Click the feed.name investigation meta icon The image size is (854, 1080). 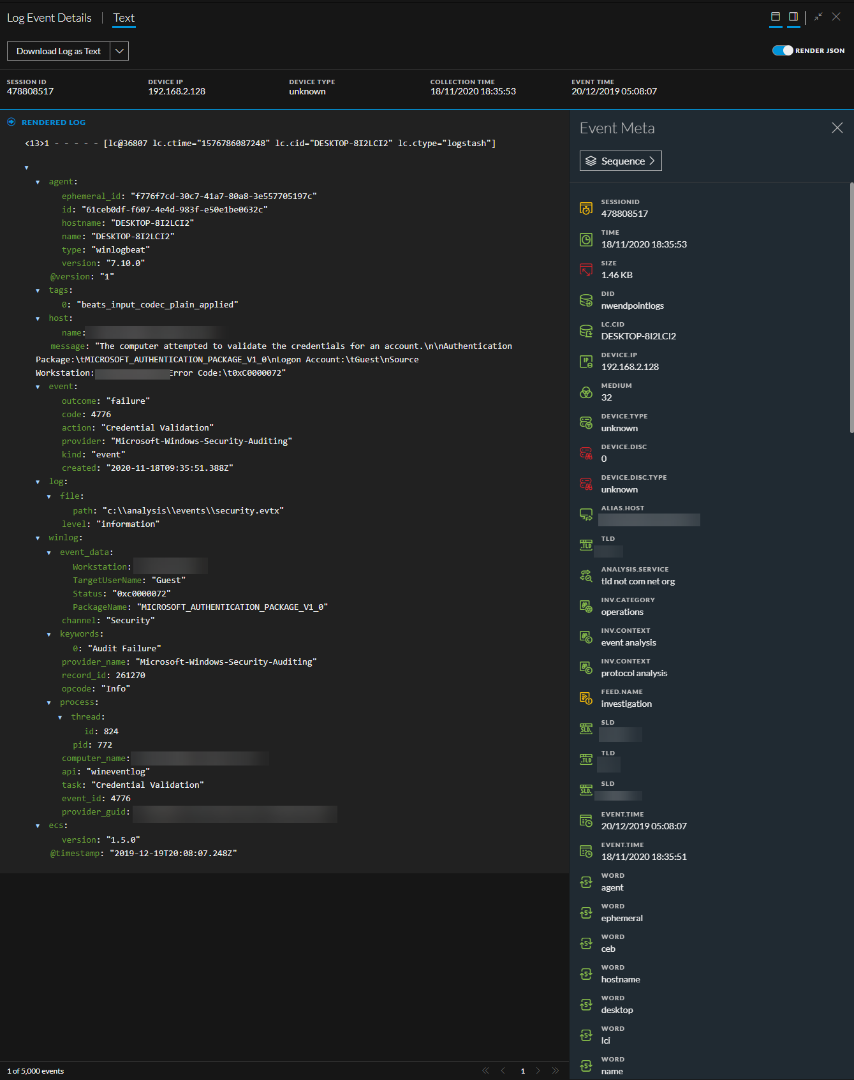pyautogui.click(x=586, y=698)
